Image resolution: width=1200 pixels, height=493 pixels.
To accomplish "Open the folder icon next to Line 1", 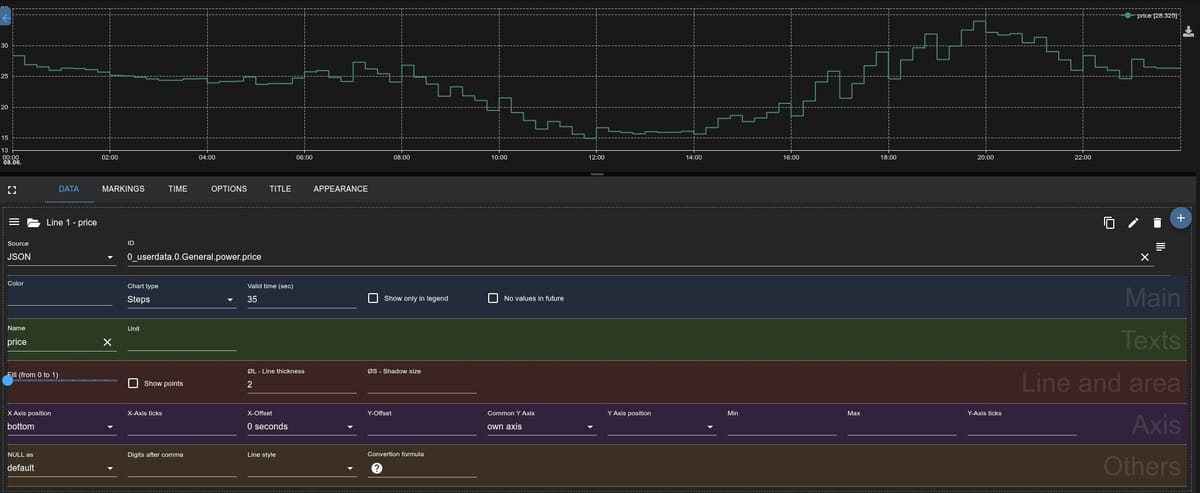I will coord(33,222).
